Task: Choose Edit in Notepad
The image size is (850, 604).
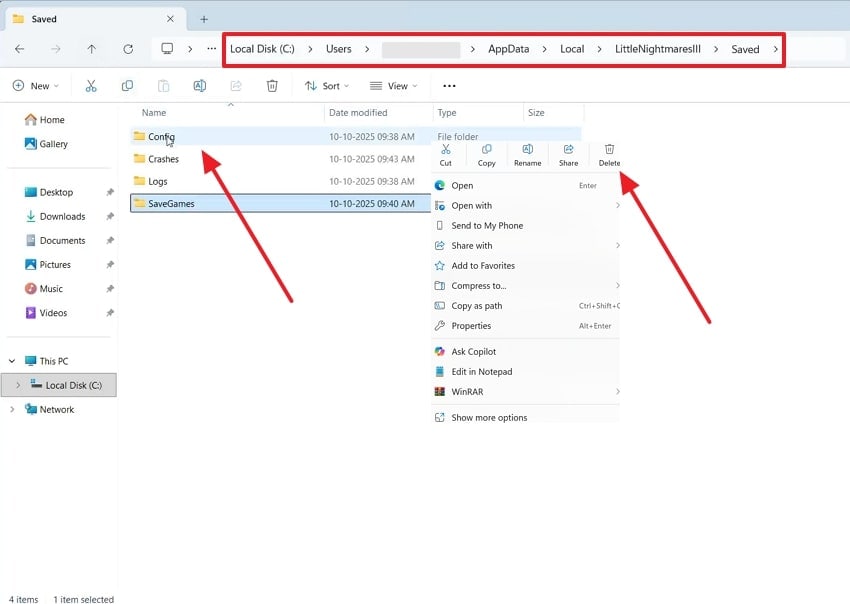Action: pos(525,371)
